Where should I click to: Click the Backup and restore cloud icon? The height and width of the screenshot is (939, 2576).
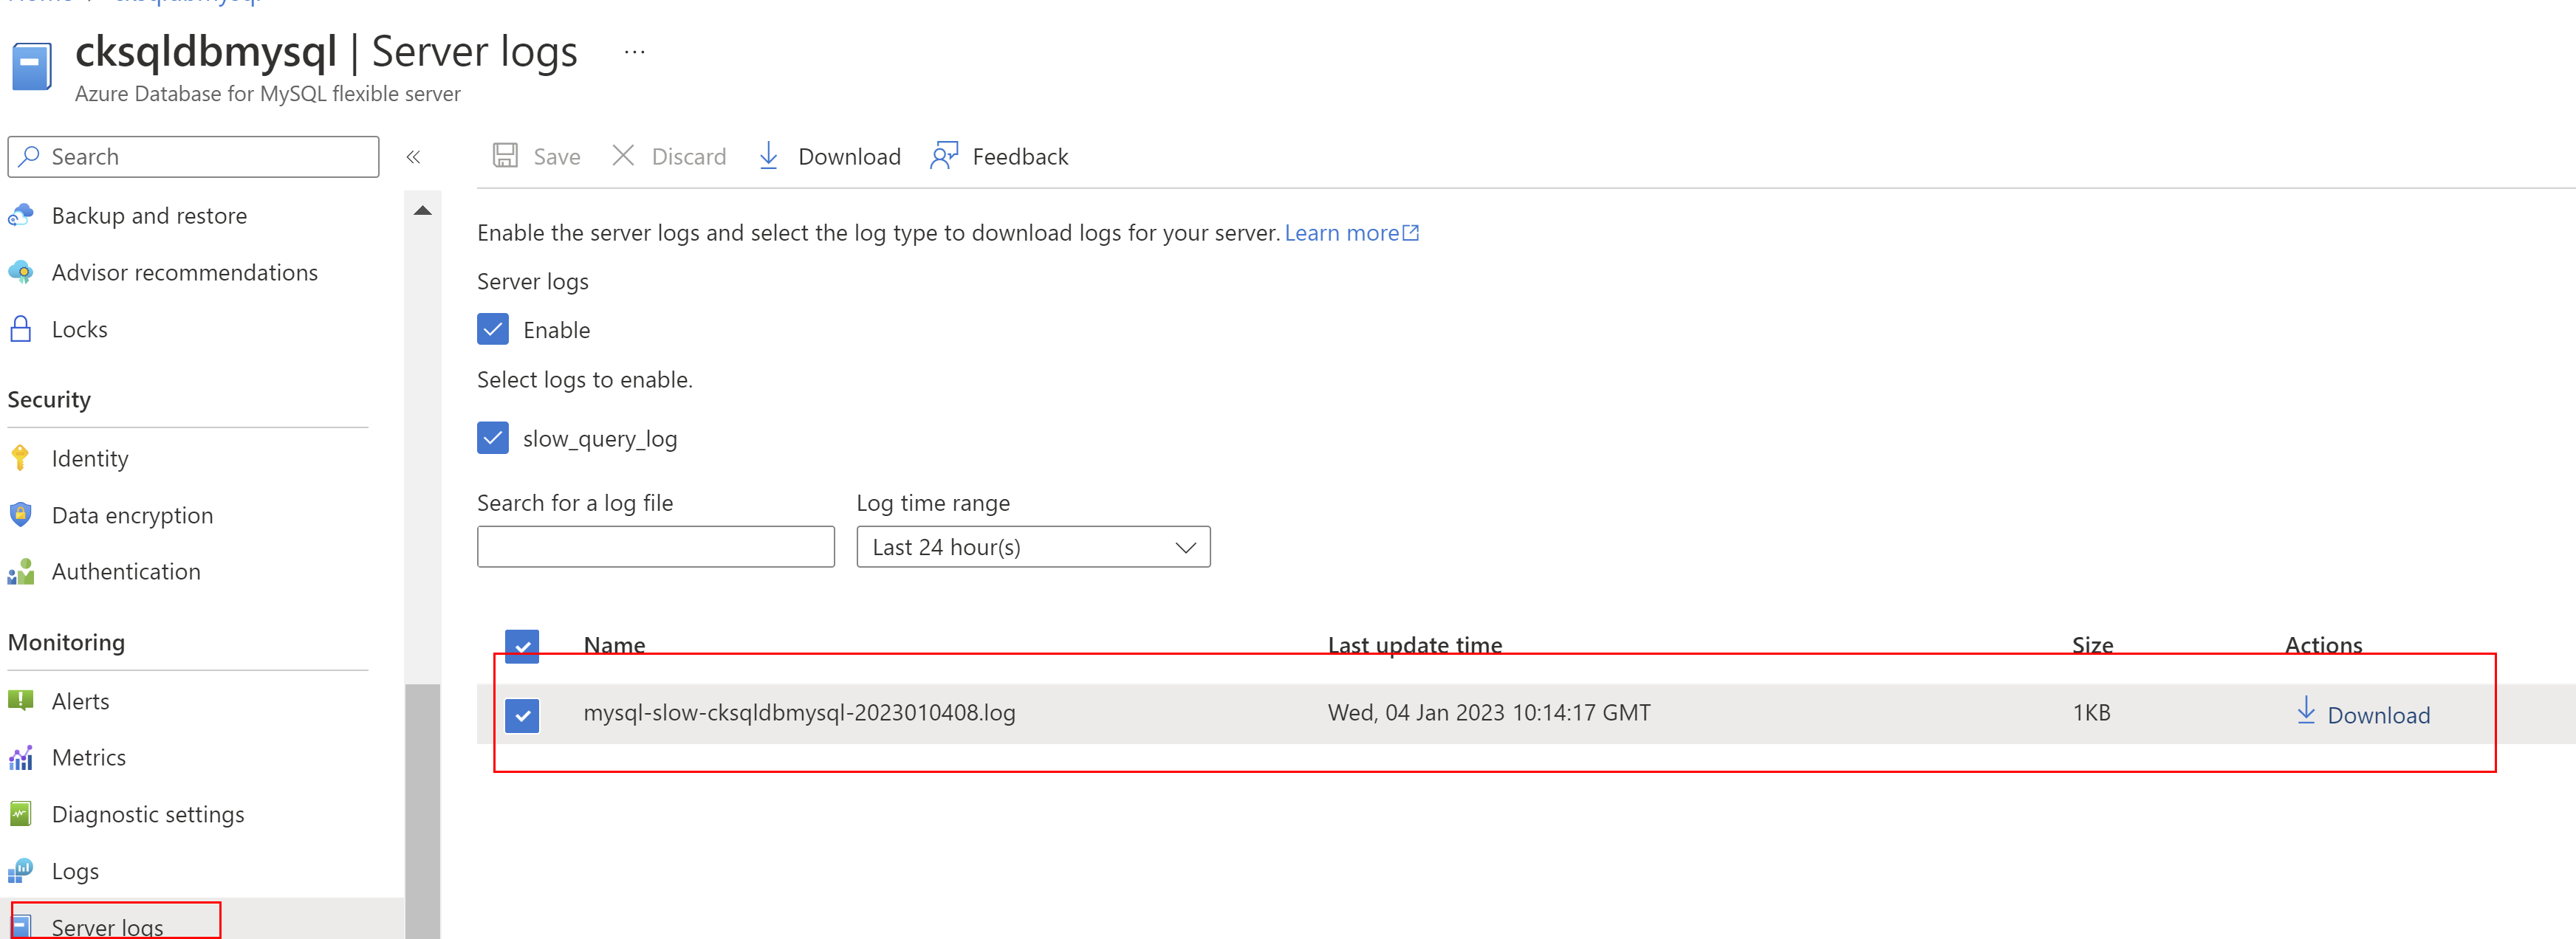coord(21,215)
